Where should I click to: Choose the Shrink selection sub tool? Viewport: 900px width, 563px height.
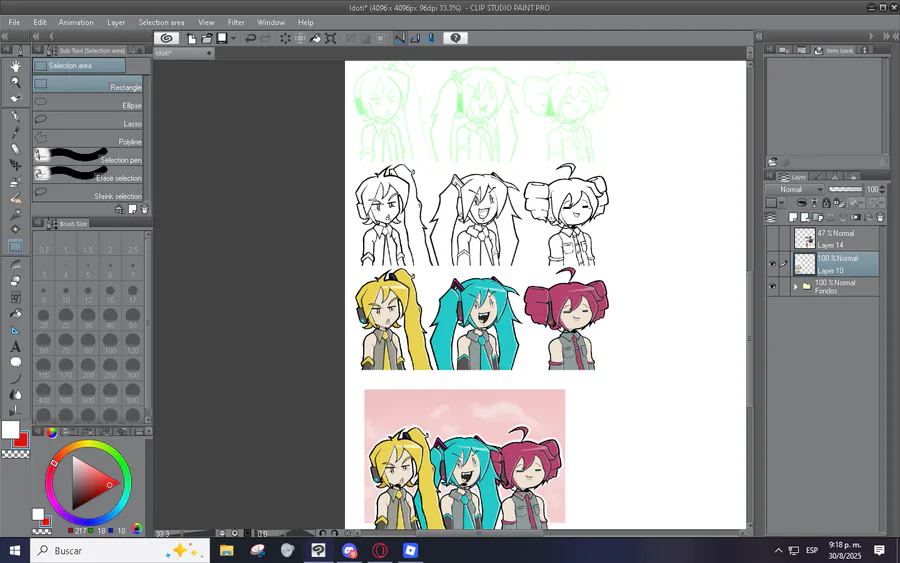(88, 193)
